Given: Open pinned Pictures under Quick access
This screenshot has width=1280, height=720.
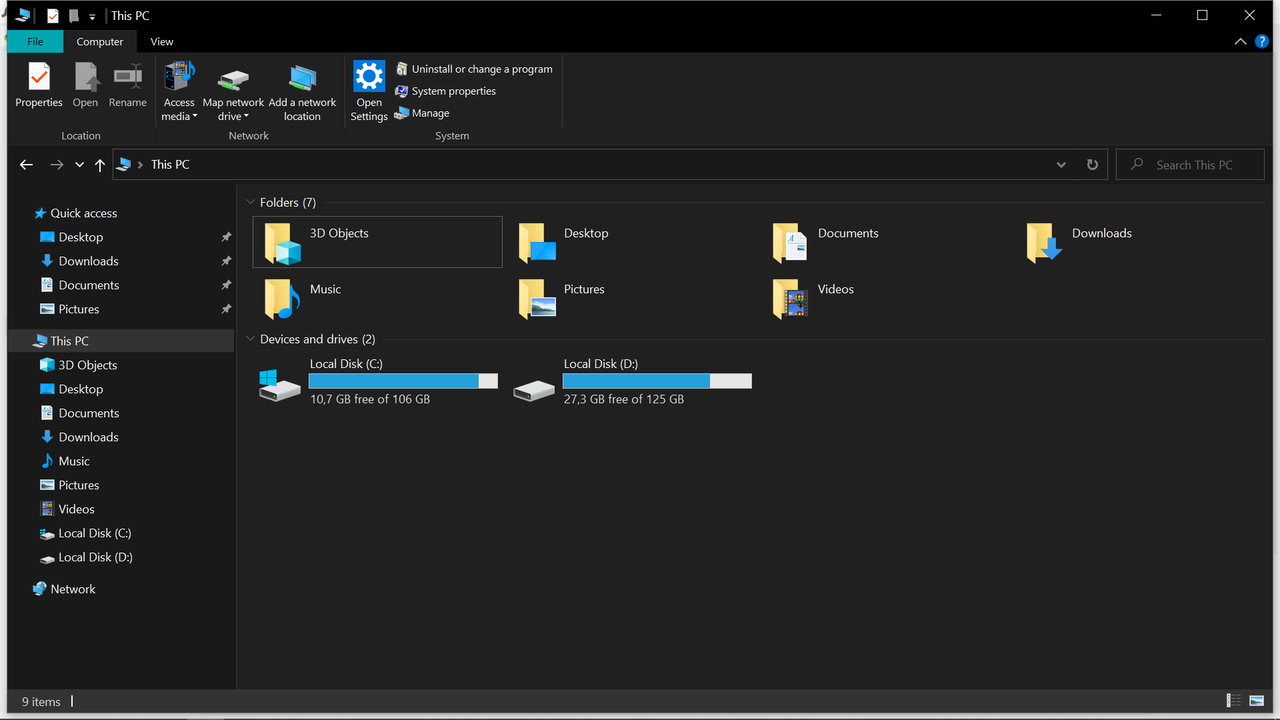Looking at the screenshot, I should (x=79, y=309).
